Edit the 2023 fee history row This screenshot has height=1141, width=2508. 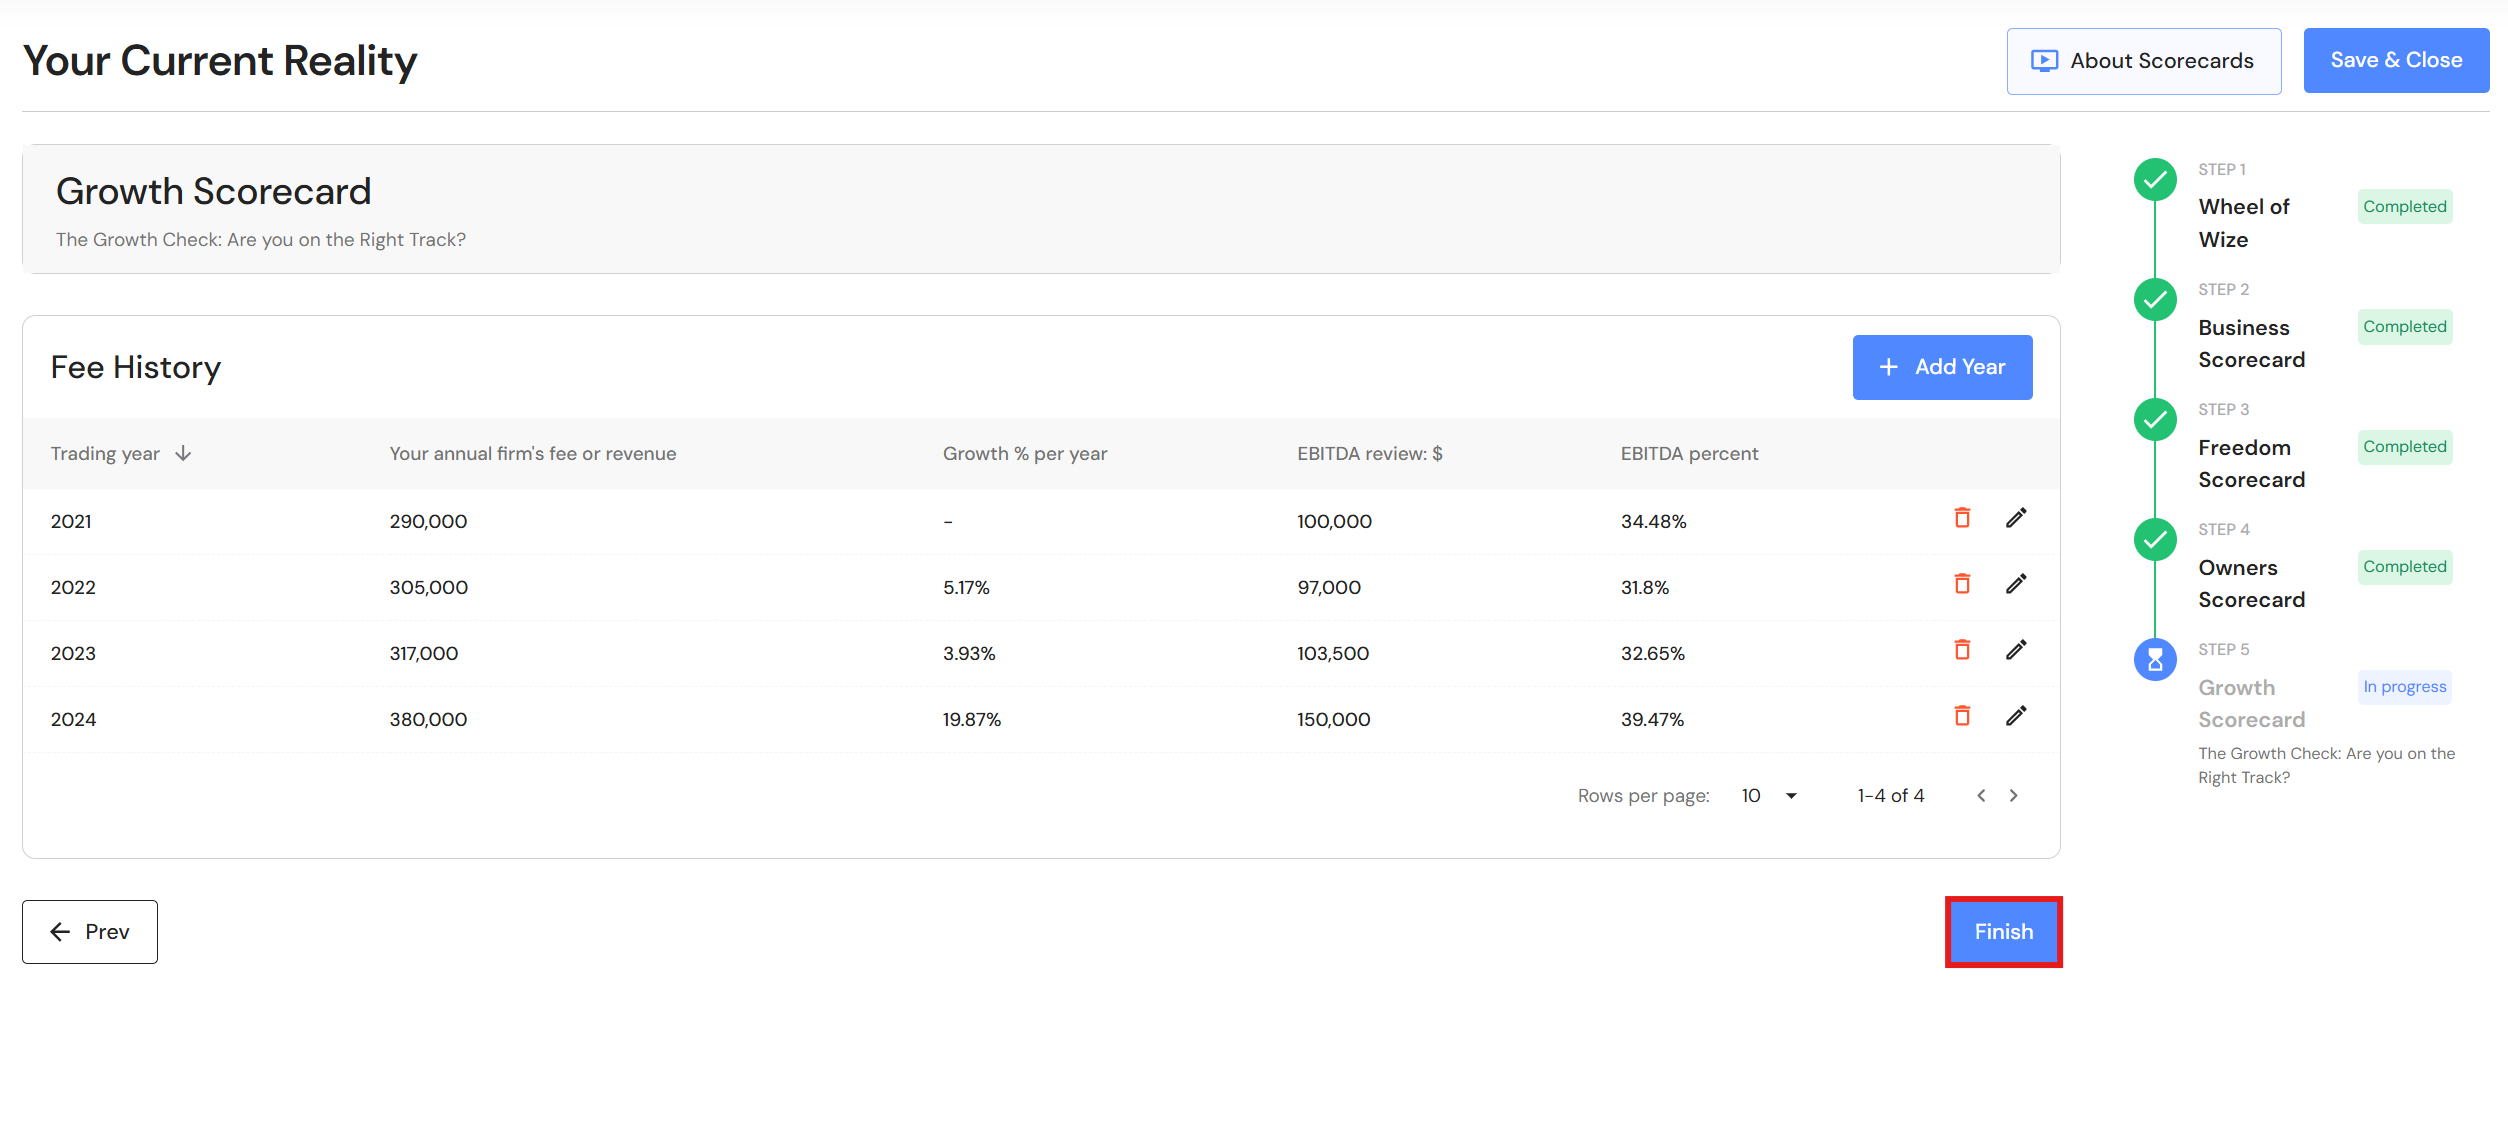click(x=2016, y=650)
